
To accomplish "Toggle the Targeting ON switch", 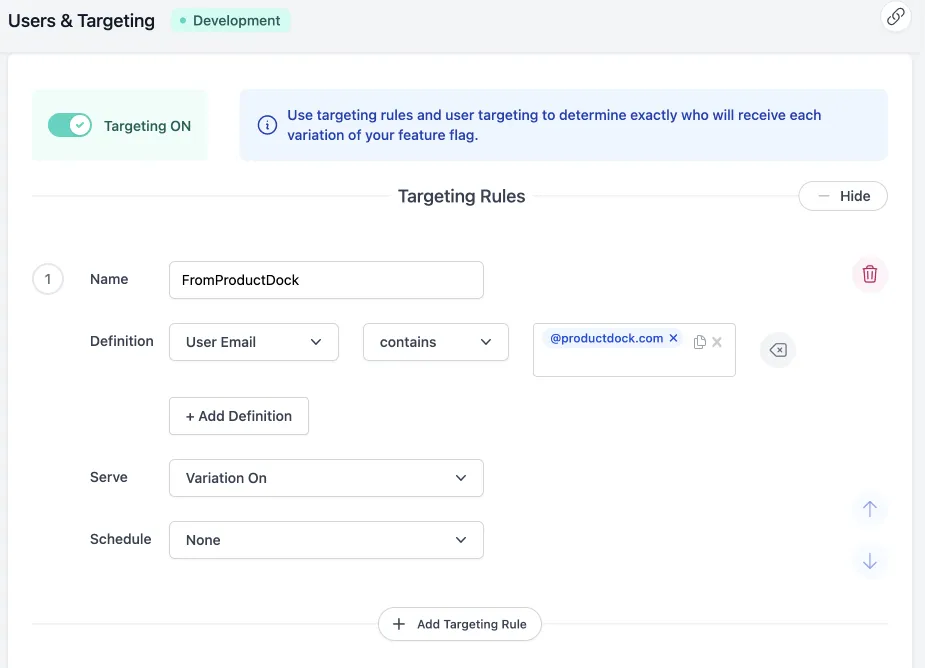I will point(70,125).
